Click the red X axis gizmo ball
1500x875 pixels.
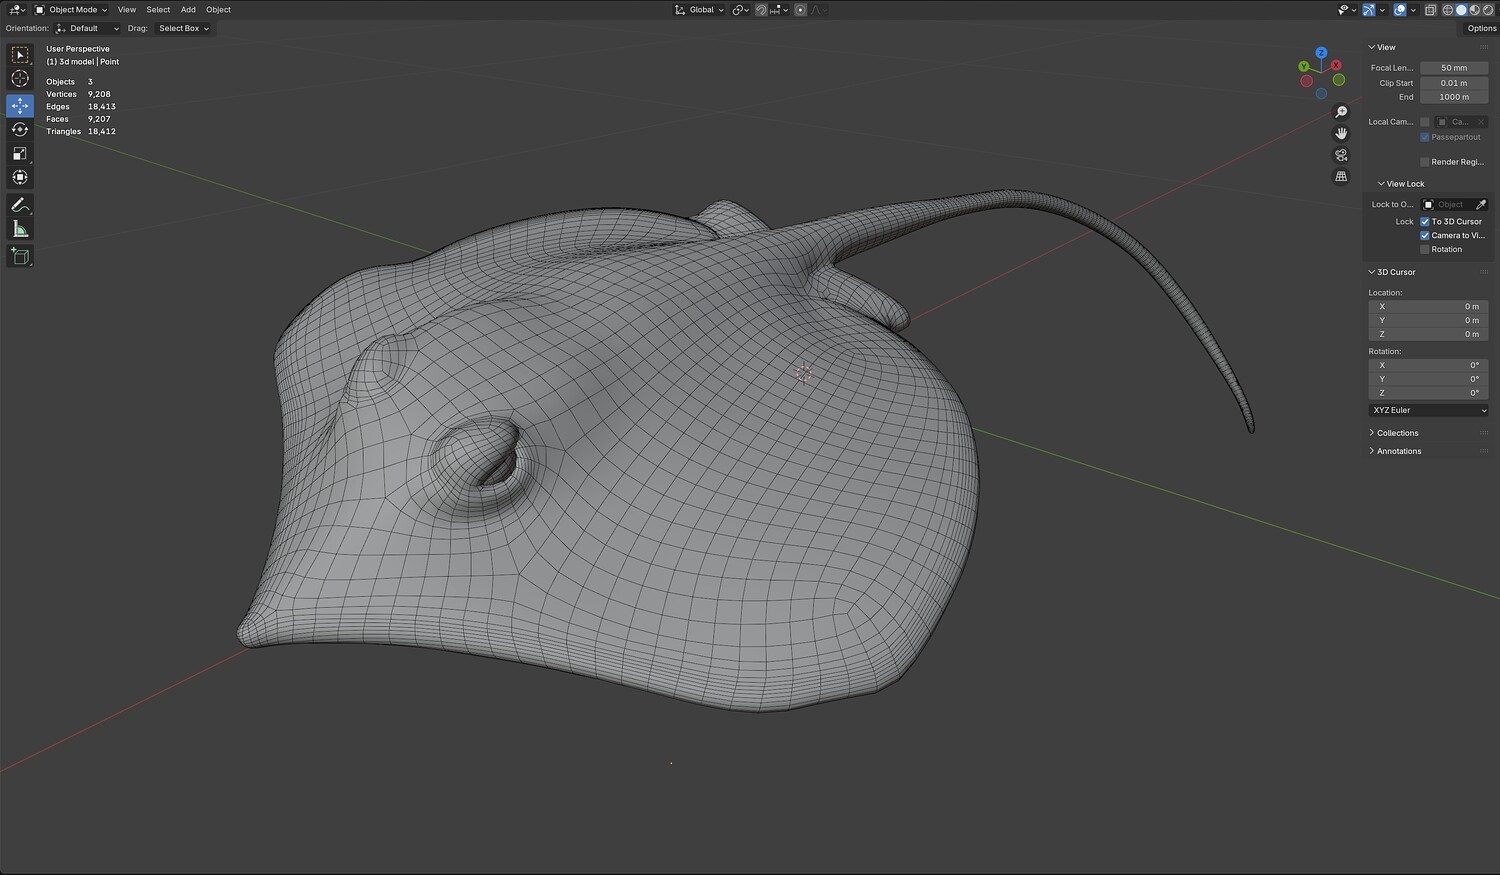[1336, 65]
